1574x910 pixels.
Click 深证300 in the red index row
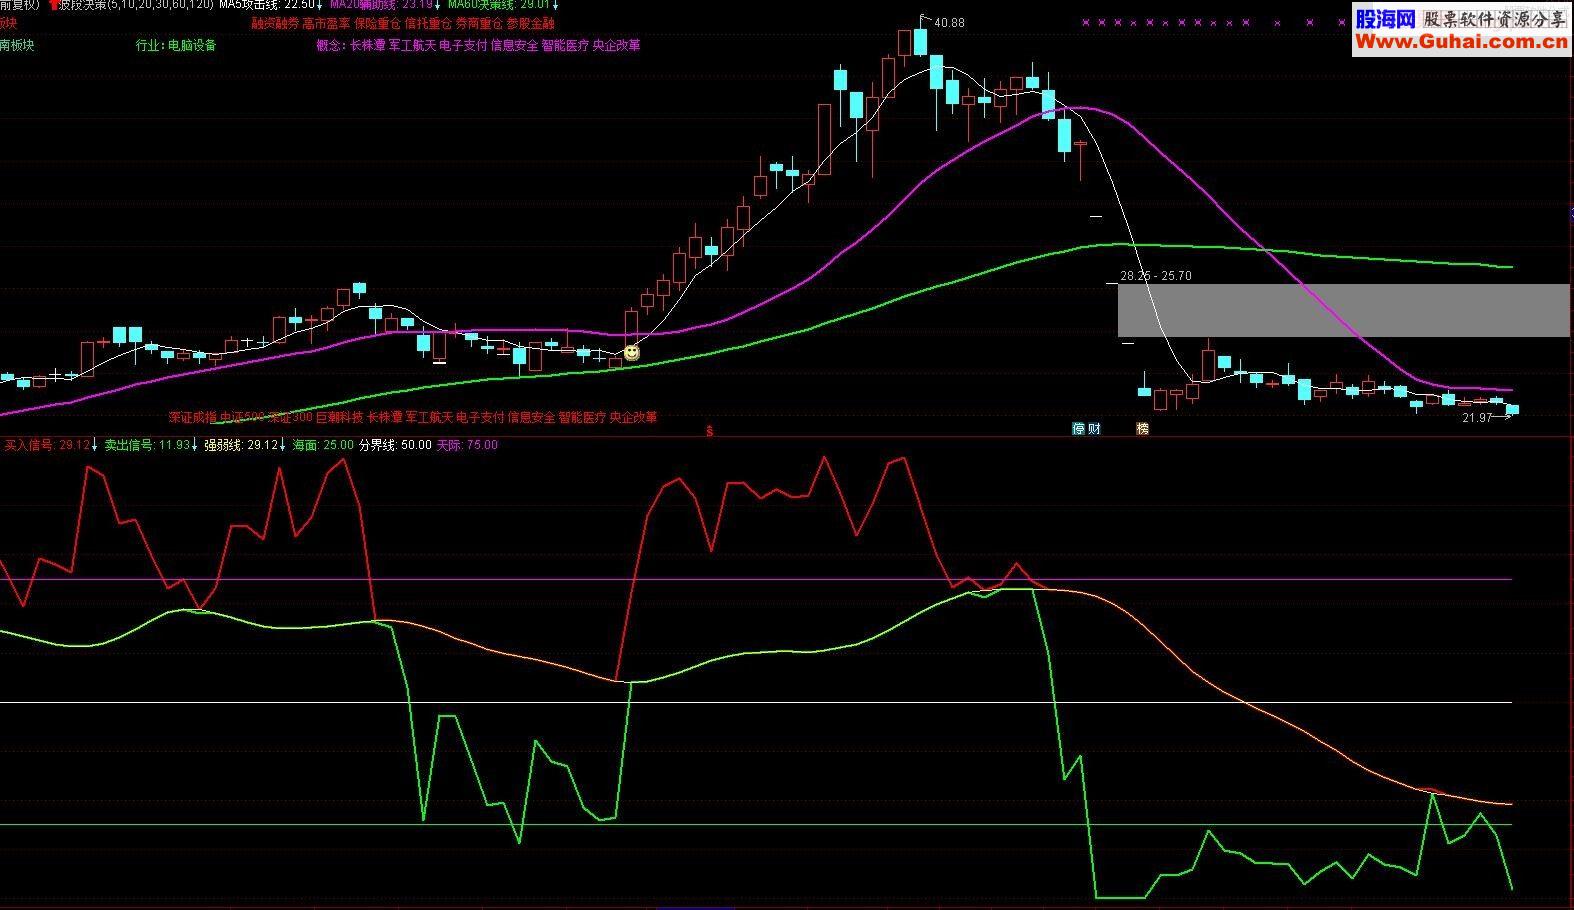coord(291,417)
